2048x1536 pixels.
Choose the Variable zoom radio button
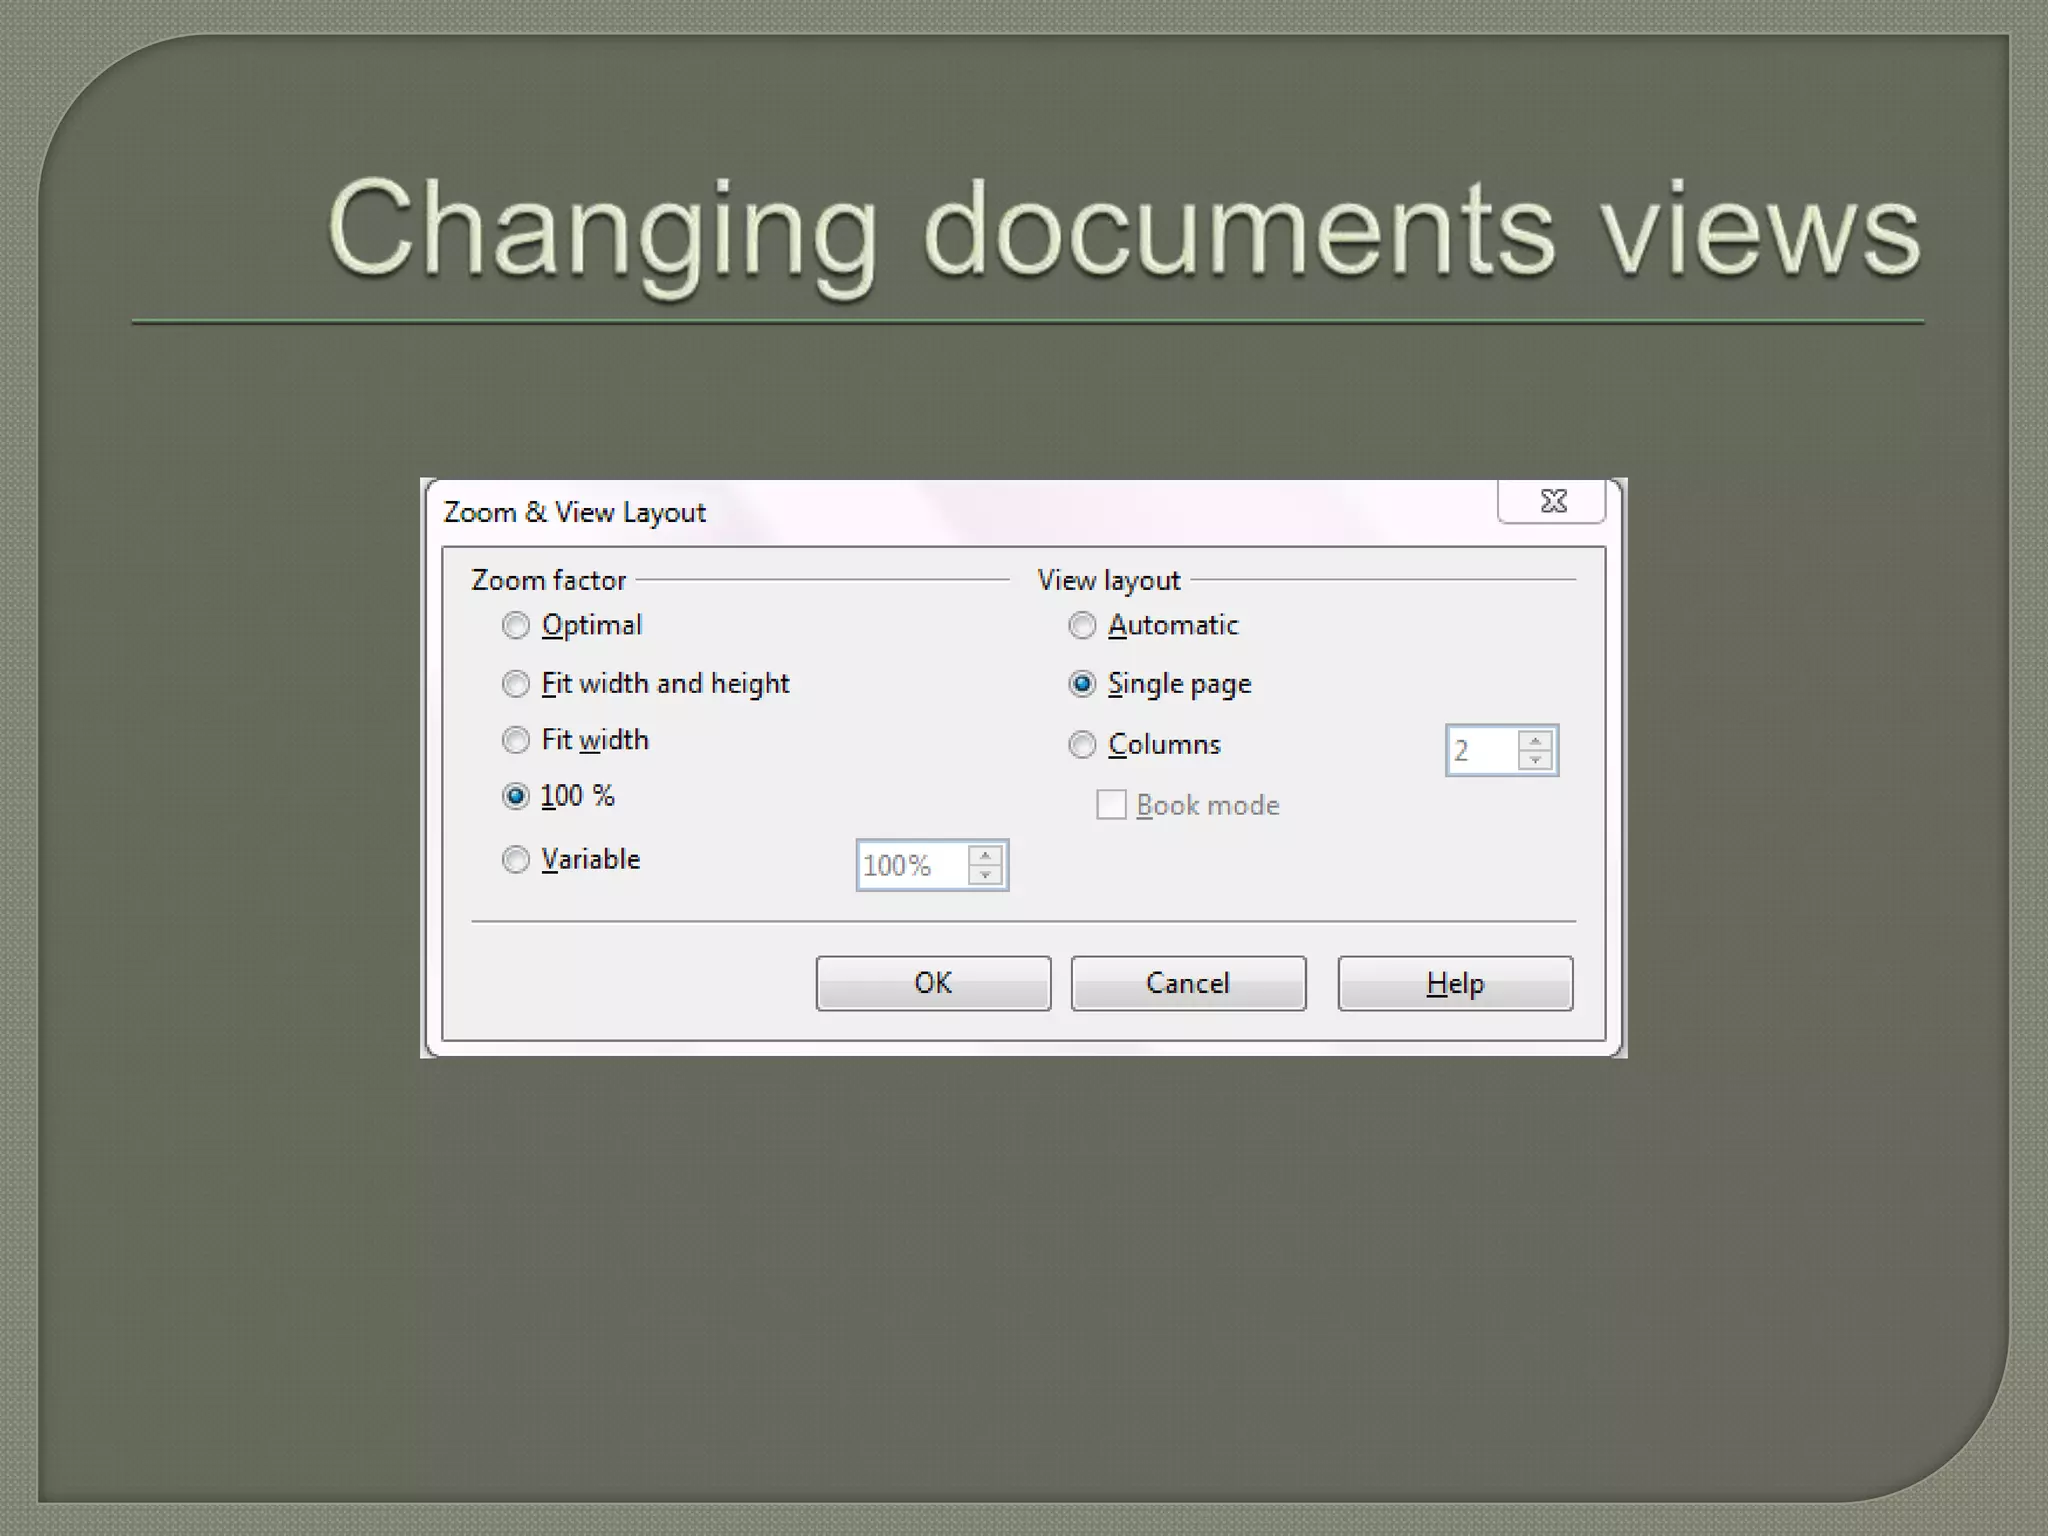tap(515, 860)
